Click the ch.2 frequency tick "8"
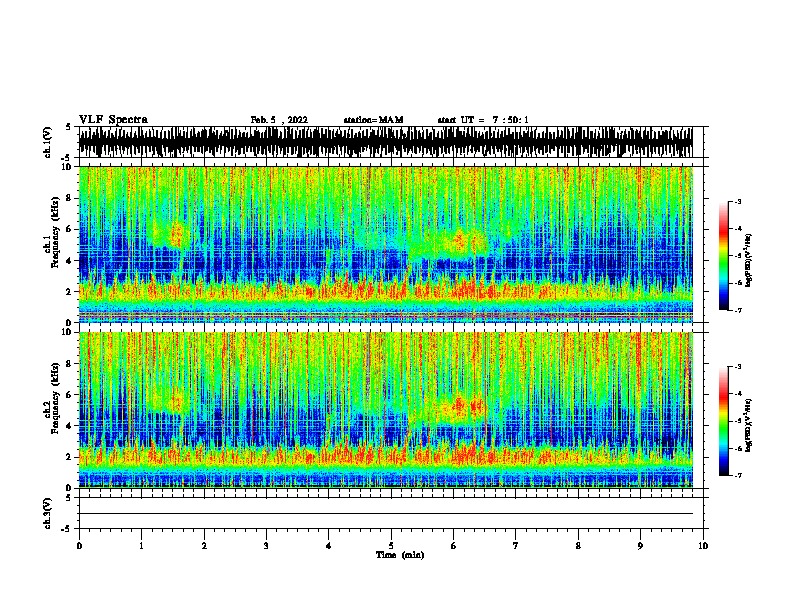The image size is (792, 612). 70,364
